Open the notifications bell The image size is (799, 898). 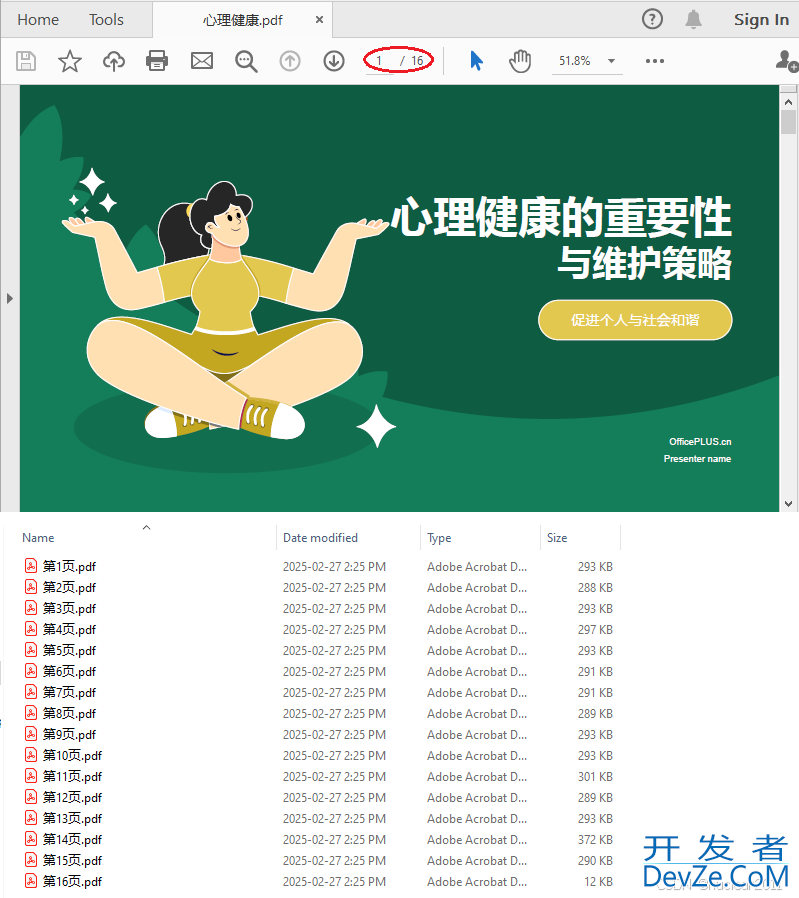(x=693, y=19)
